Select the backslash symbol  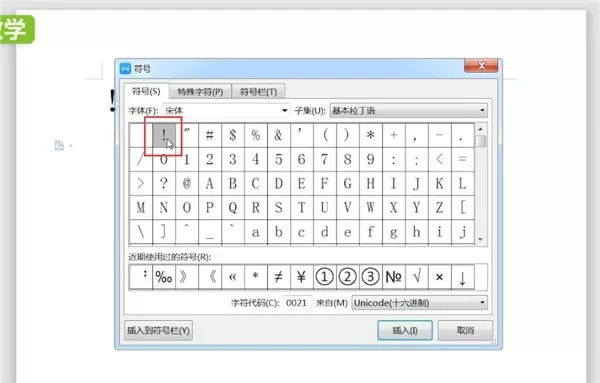click(141, 232)
